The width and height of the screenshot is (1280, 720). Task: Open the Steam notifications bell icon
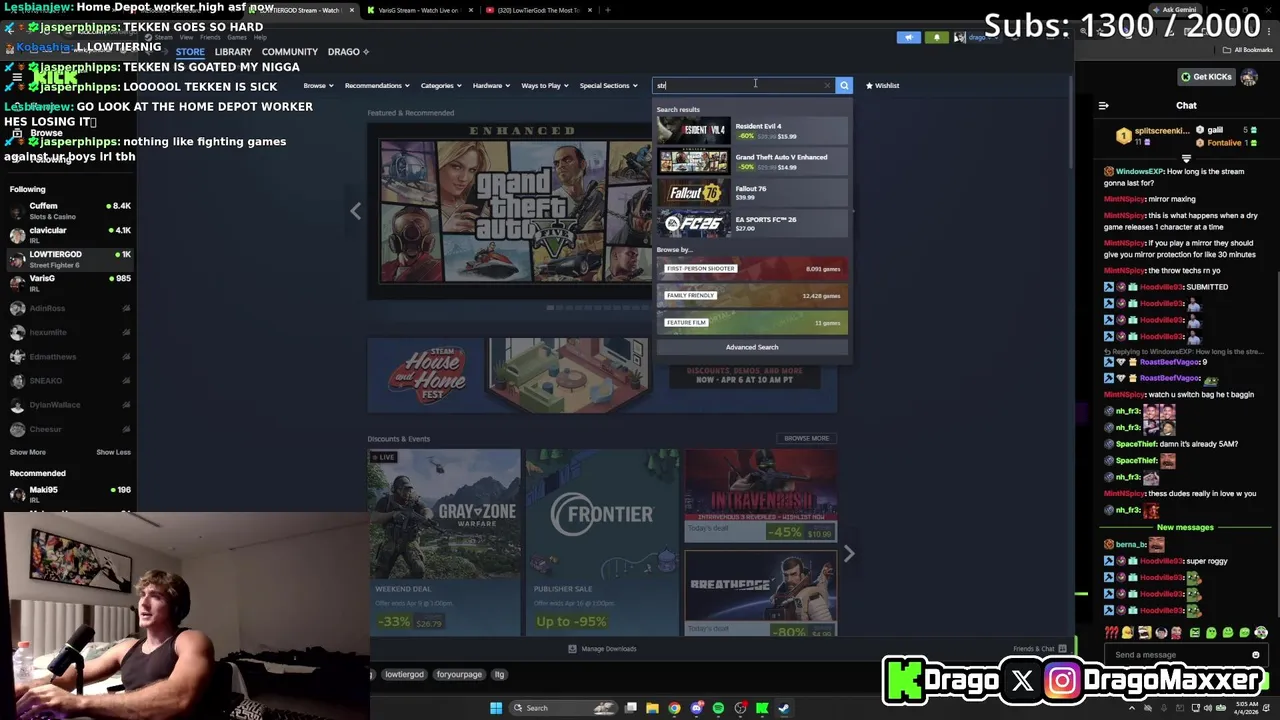pyautogui.click(x=936, y=37)
